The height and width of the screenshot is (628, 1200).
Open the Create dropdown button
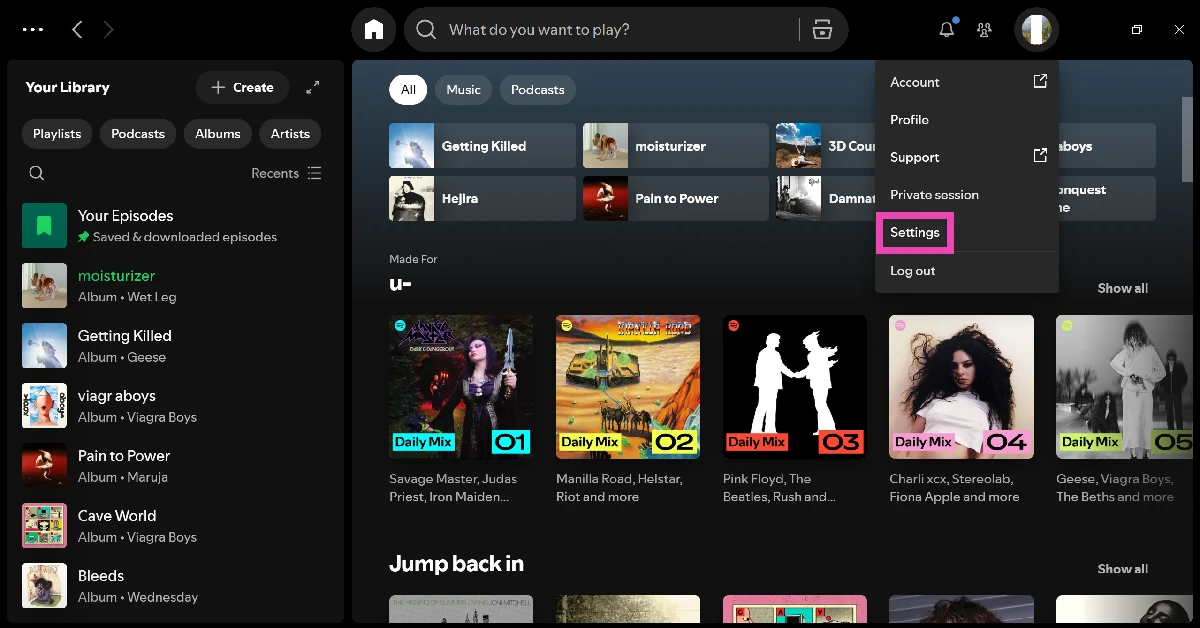click(242, 88)
